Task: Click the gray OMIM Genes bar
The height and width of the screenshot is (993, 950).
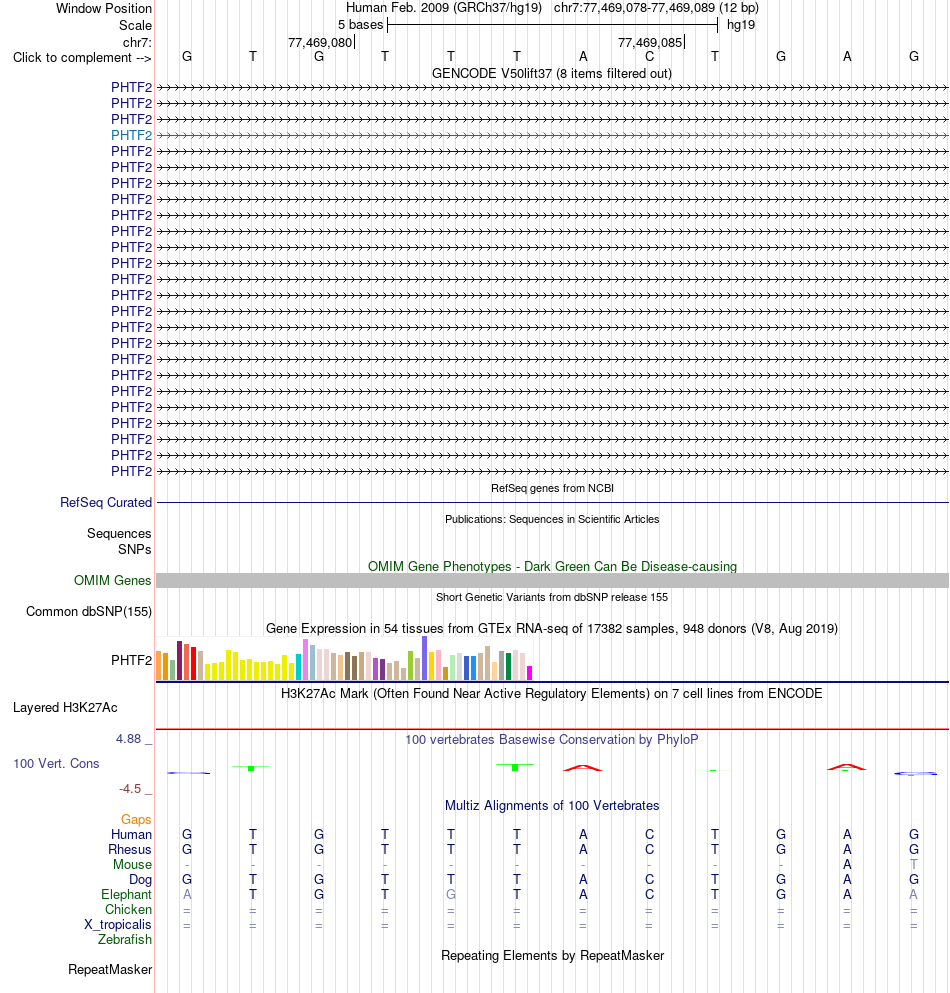Action: (552, 580)
